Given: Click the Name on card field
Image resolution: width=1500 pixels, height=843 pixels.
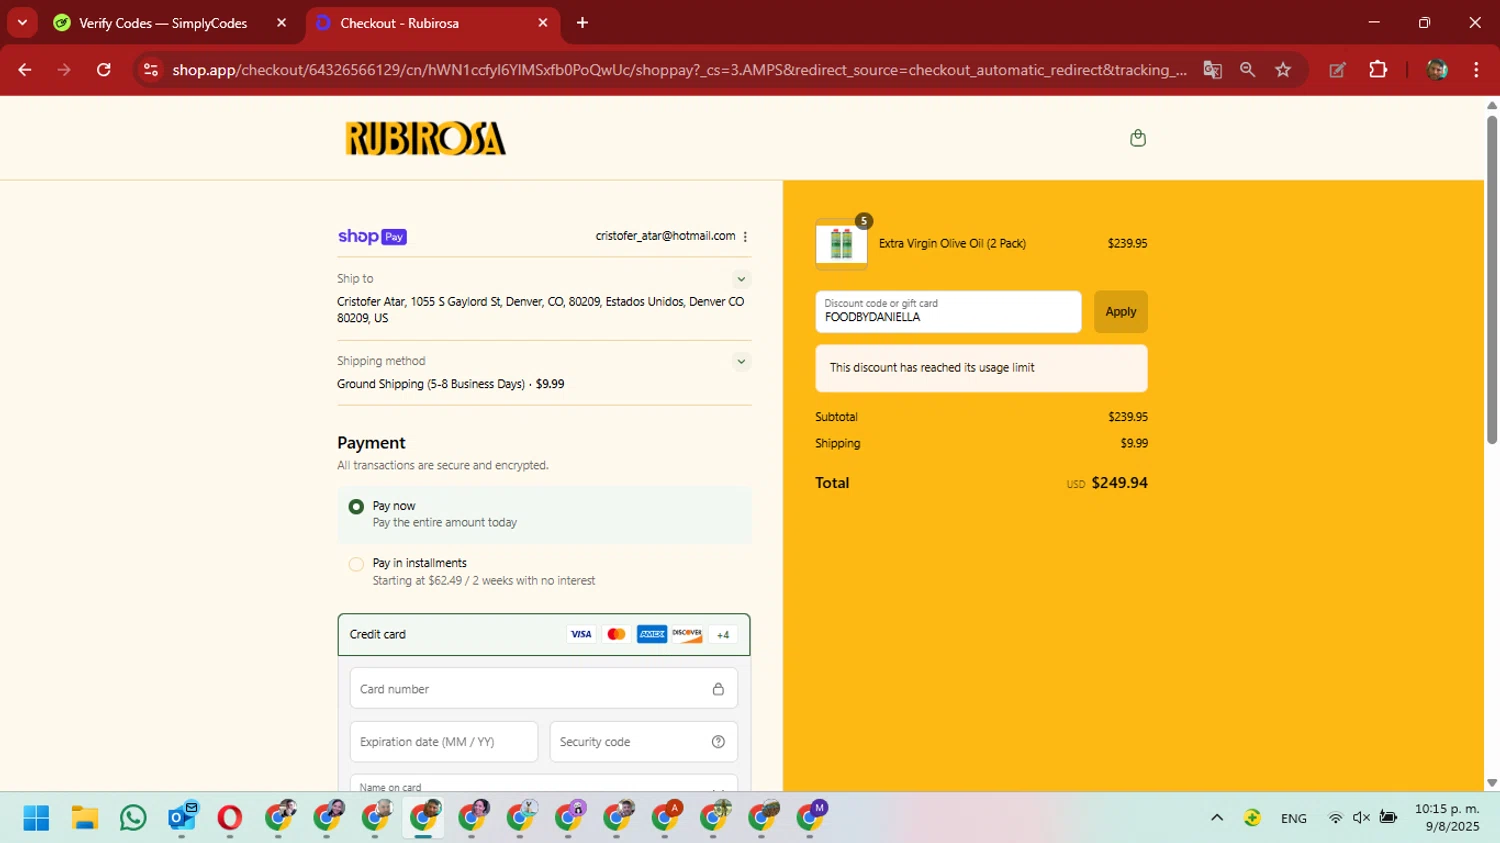Looking at the screenshot, I should click(544, 783).
